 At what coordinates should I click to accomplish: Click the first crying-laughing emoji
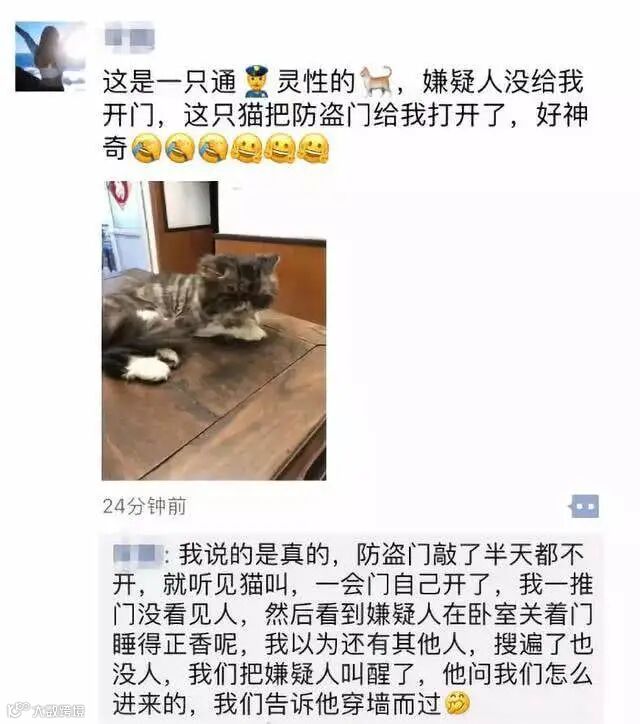(147, 149)
